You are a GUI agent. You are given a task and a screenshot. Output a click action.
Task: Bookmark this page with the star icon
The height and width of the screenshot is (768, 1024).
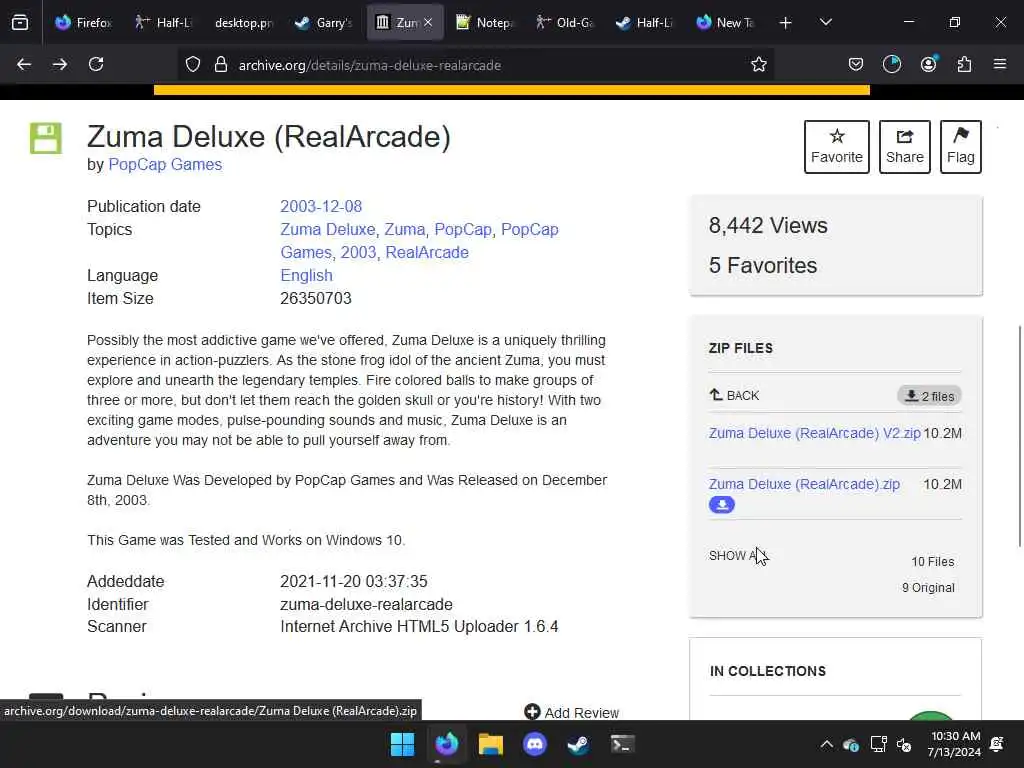[758, 65]
